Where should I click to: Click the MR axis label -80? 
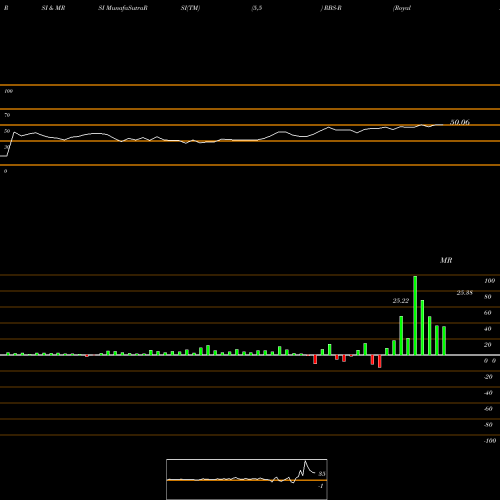(x=488, y=425)
